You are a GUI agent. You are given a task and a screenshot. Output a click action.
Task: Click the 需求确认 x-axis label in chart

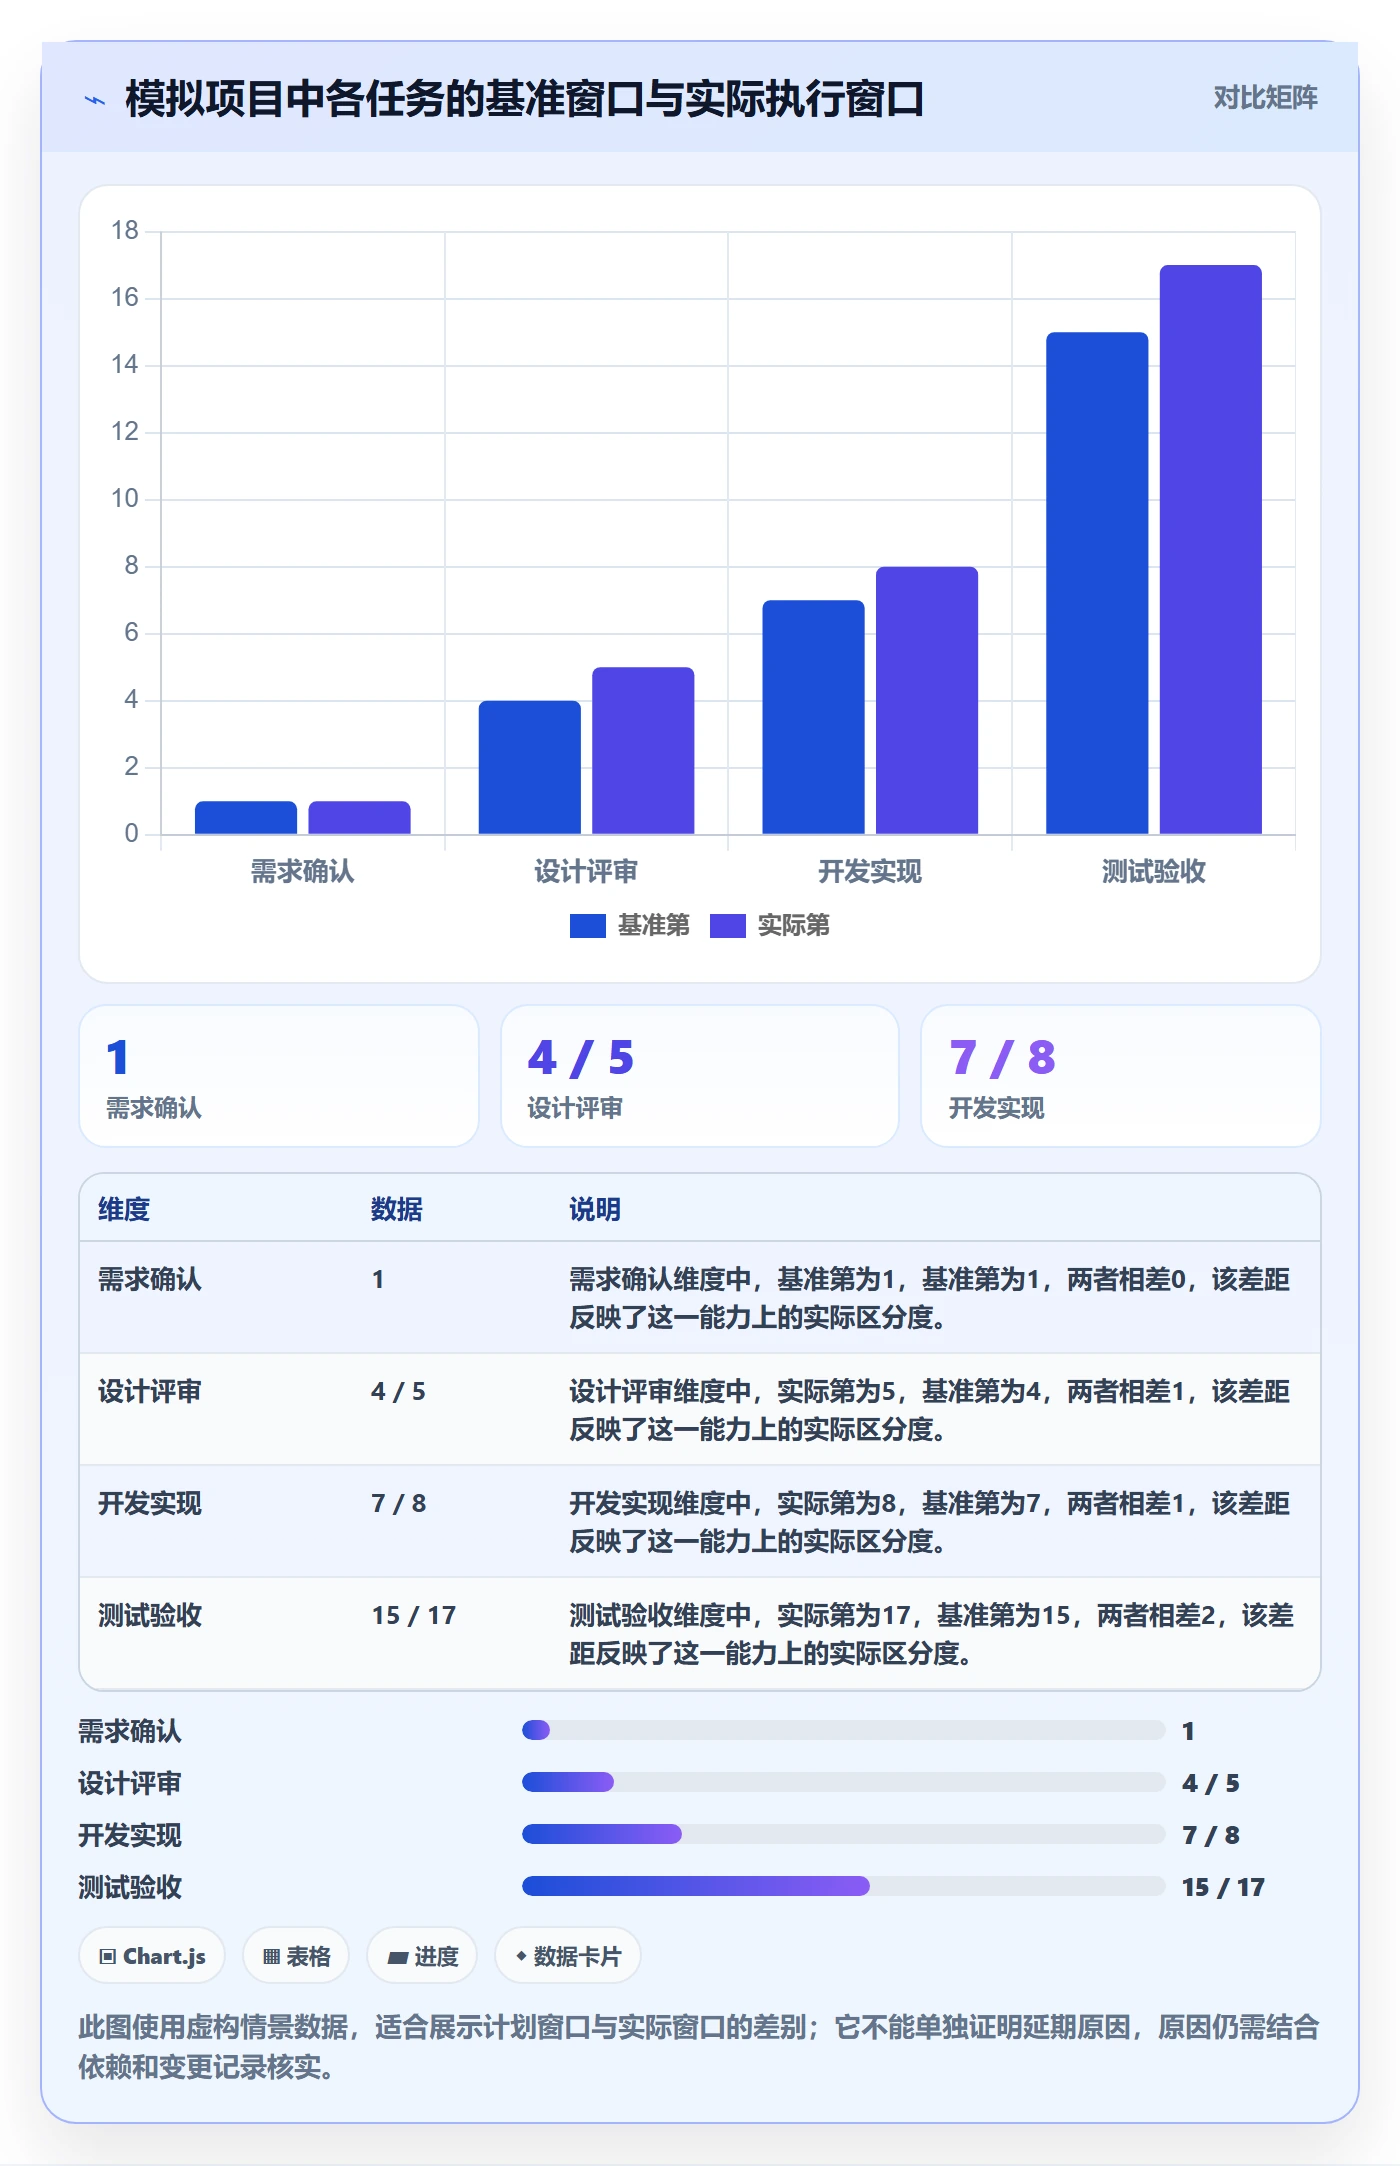pyautogui.click(x=302, y=871)
